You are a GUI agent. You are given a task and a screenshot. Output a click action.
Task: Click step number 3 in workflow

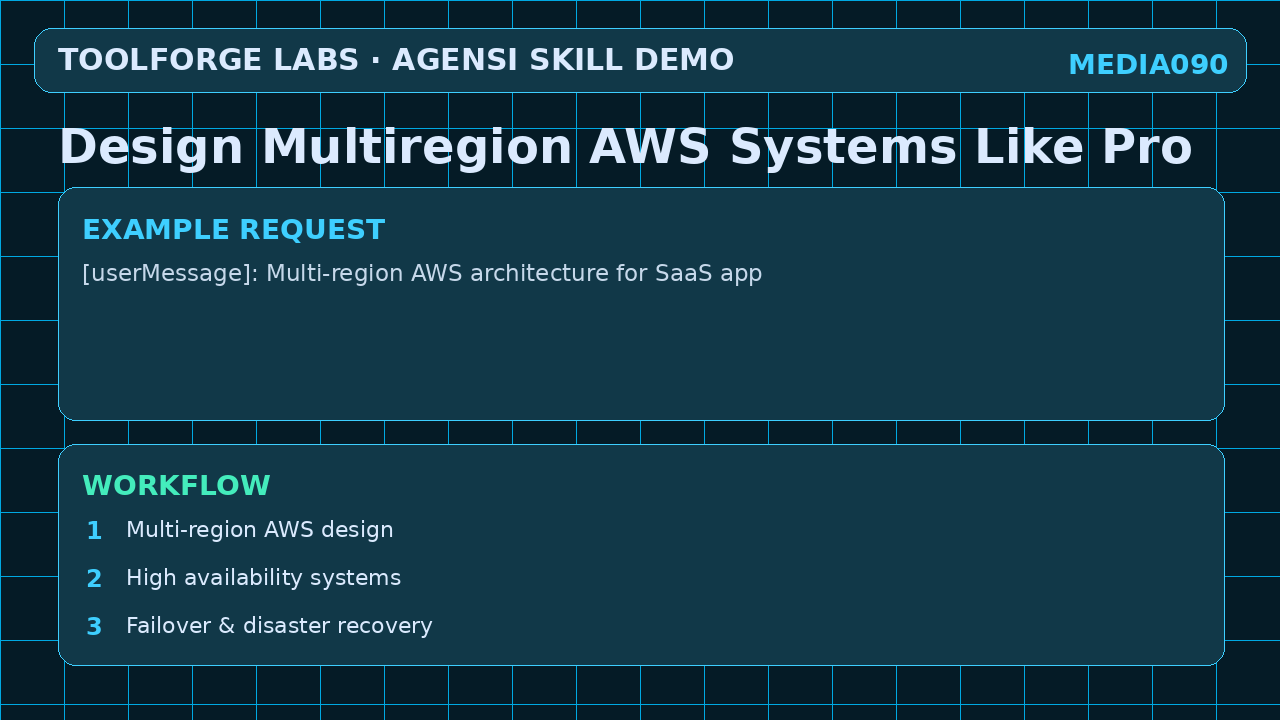(x=94, y=627)
